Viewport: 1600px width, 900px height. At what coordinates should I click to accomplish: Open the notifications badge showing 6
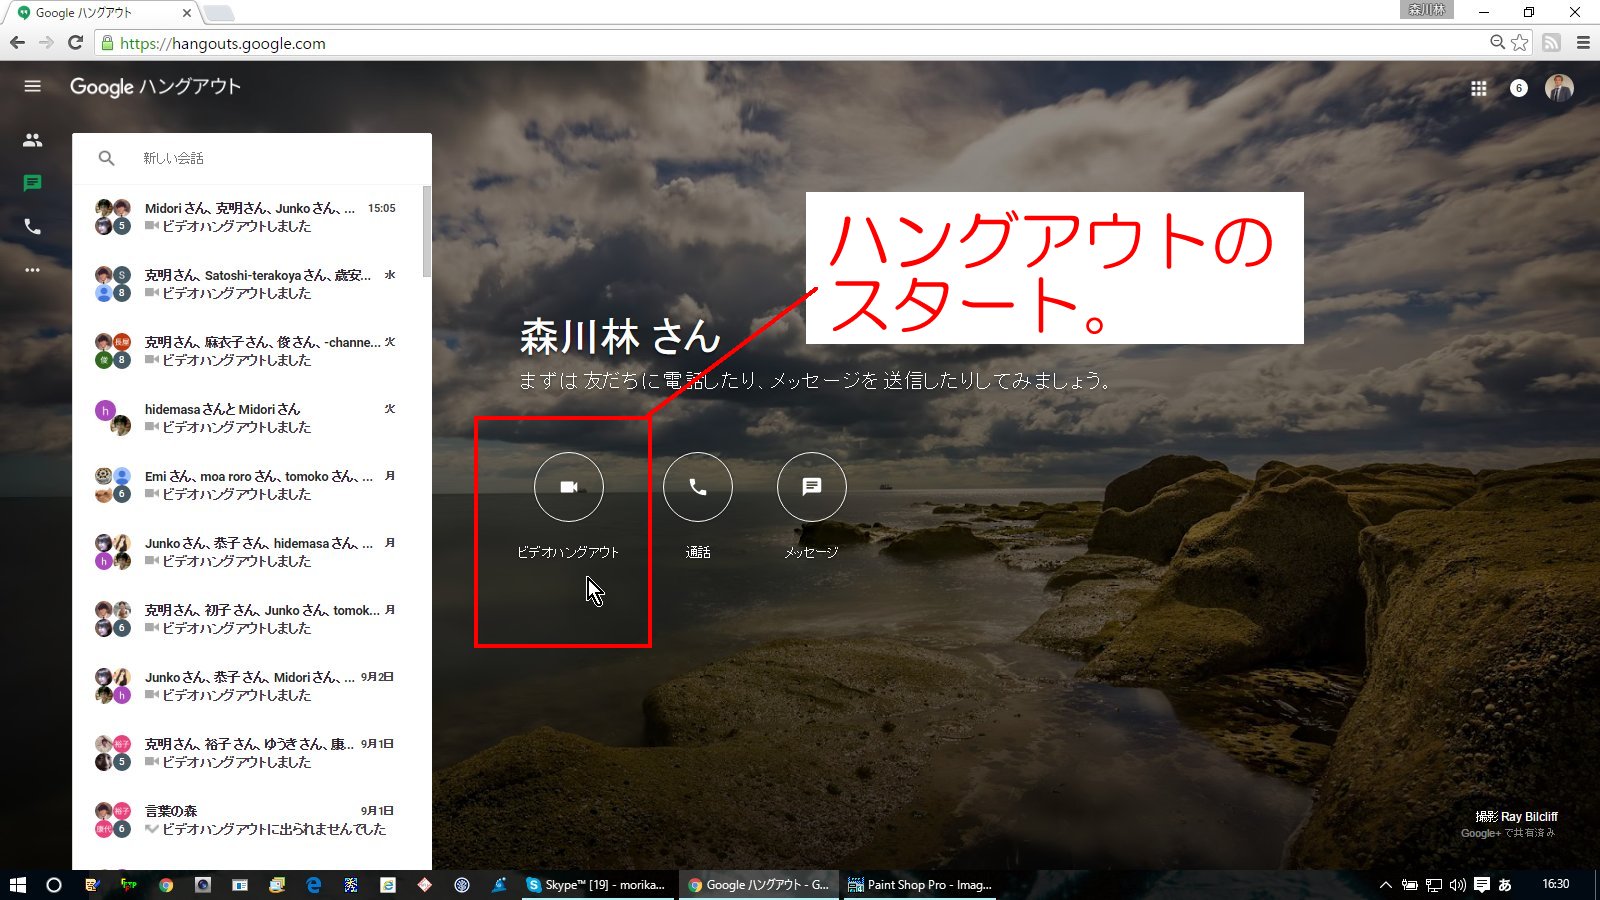click(1518, 88)
